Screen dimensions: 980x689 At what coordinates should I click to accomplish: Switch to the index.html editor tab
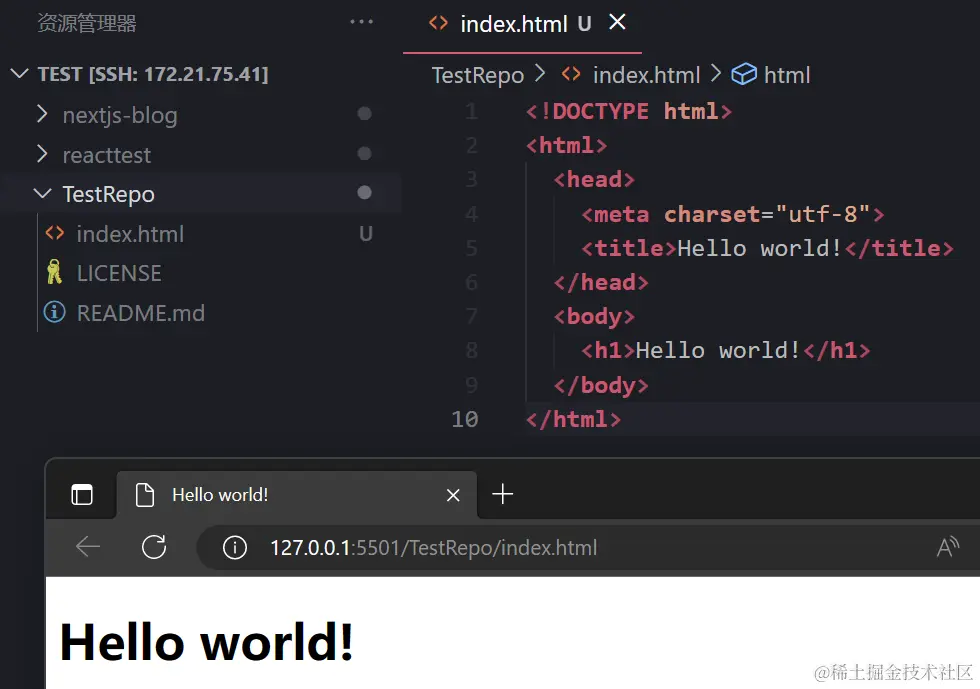point(522,25)
